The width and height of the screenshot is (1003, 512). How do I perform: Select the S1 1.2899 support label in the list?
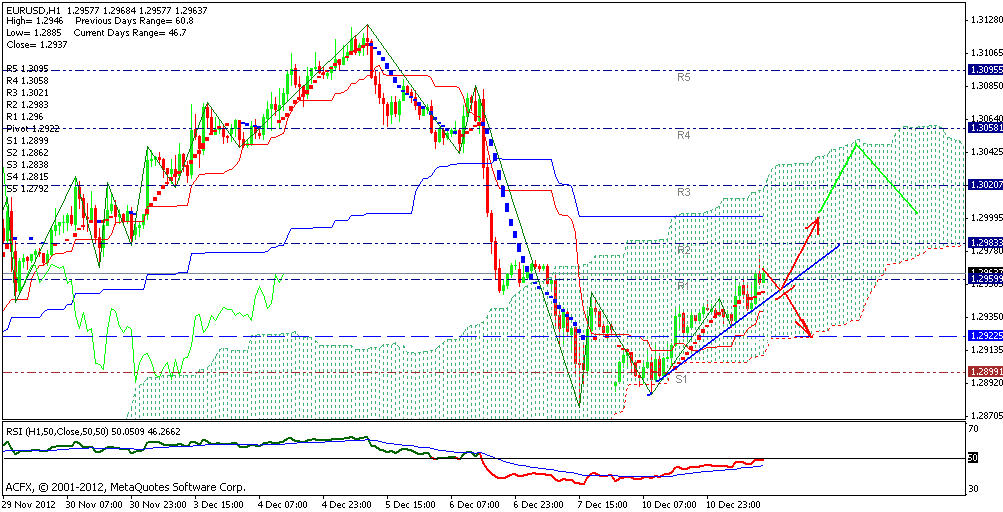(x=29, y=141)
